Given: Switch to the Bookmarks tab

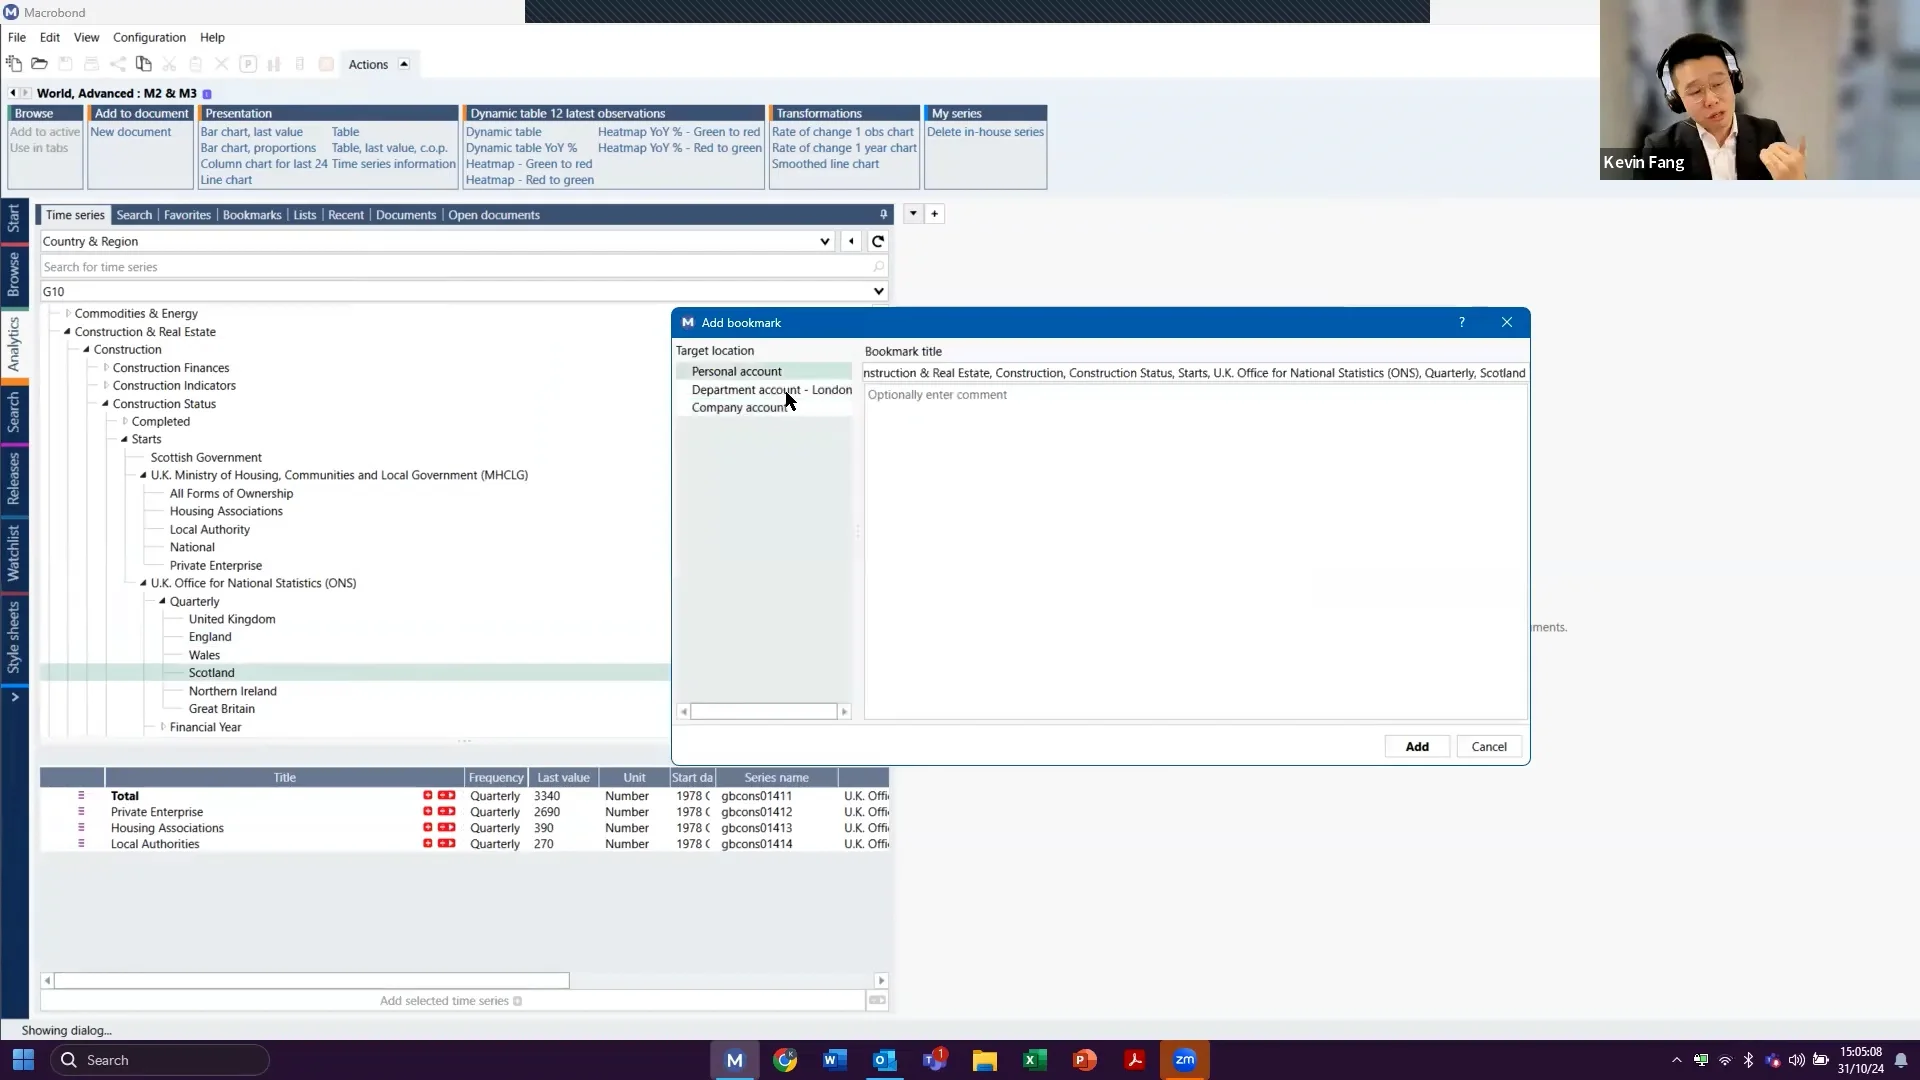Looking at the screenshot, I should [x=252, y=215].
